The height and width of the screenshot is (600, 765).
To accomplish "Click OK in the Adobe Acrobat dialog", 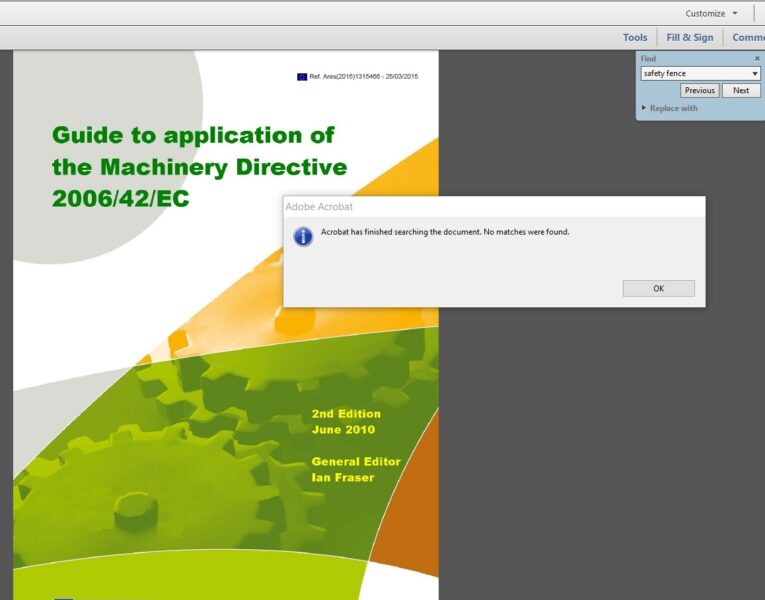I will [658, 288].
